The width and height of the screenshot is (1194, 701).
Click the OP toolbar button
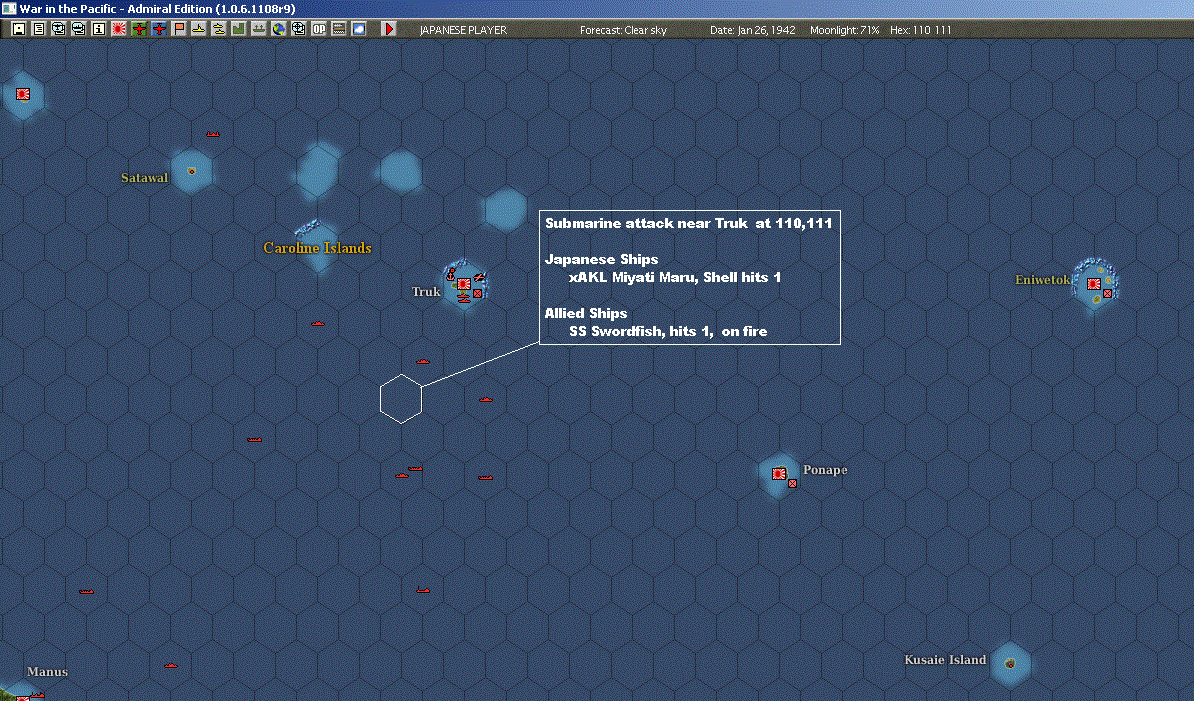(x=319, y=29)
